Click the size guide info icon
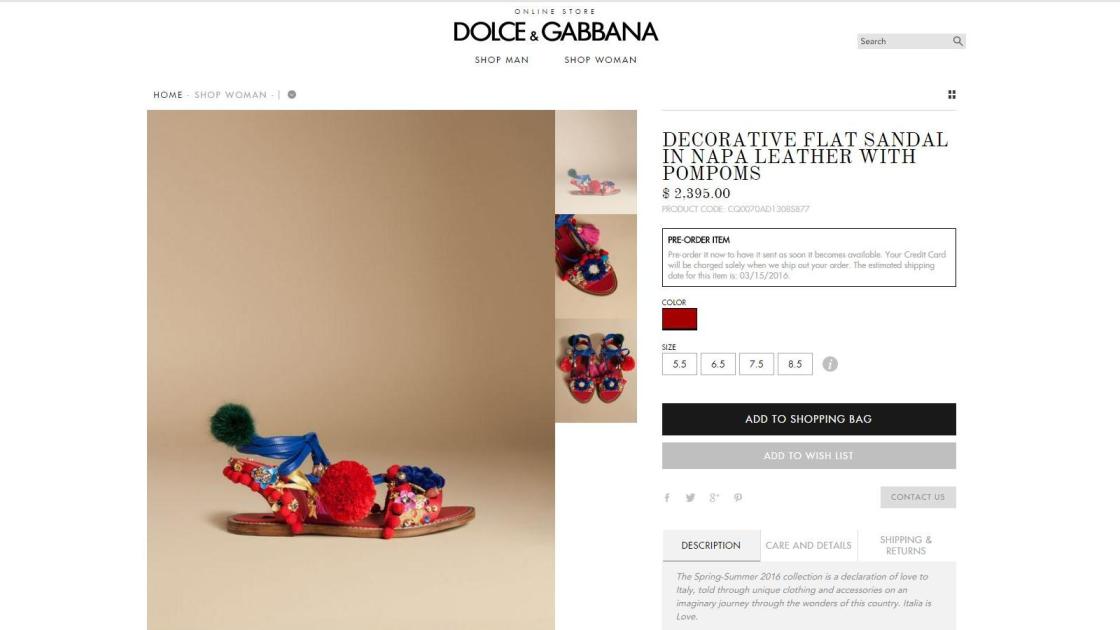1120x630 pixels. [829, 364]
